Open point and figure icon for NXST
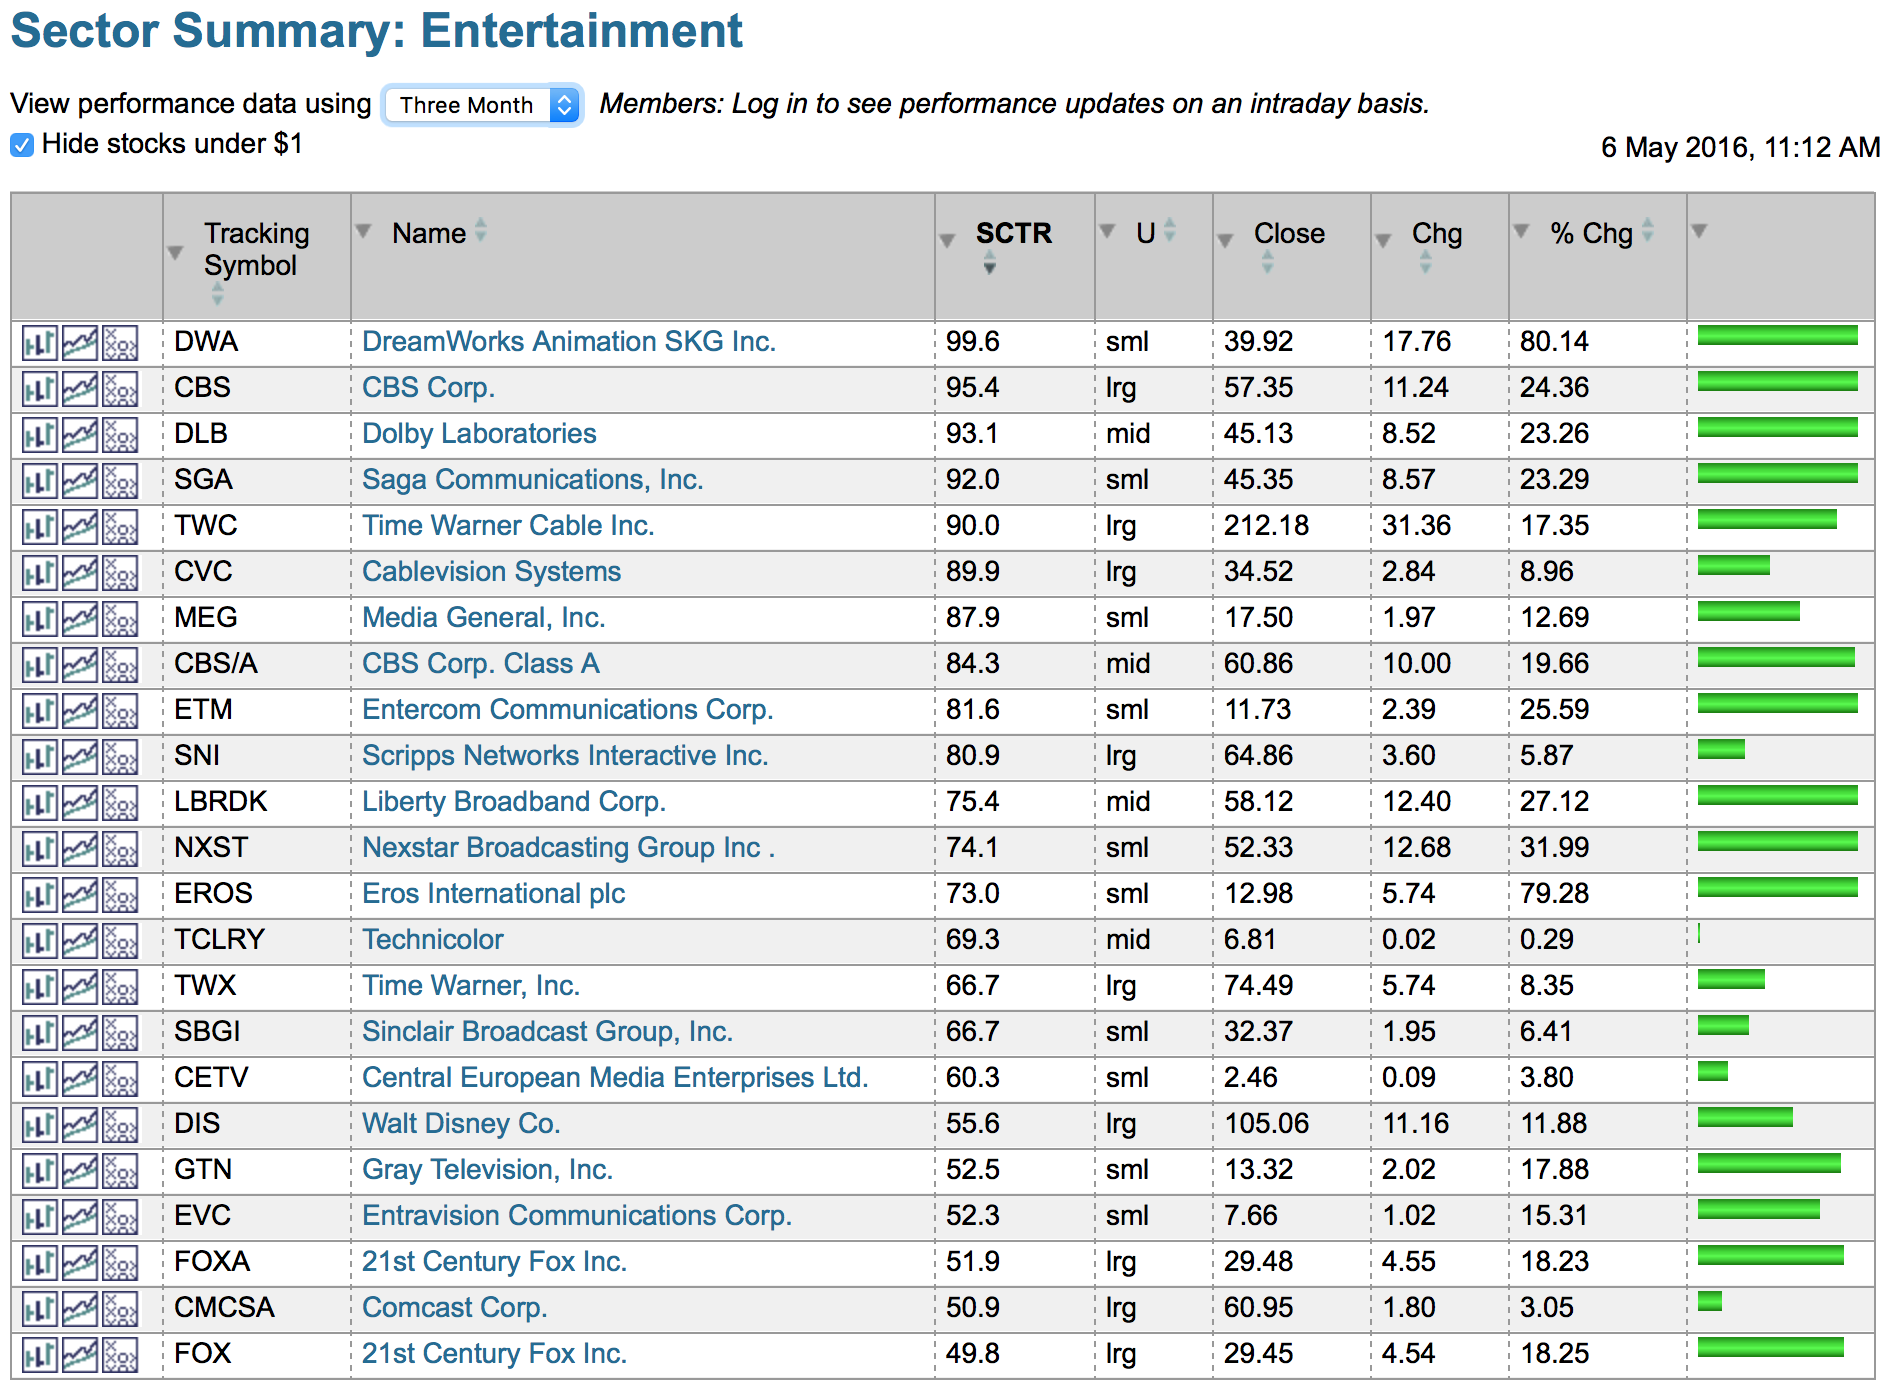This screenshot has width=1884, height=1380. [120, 849]
